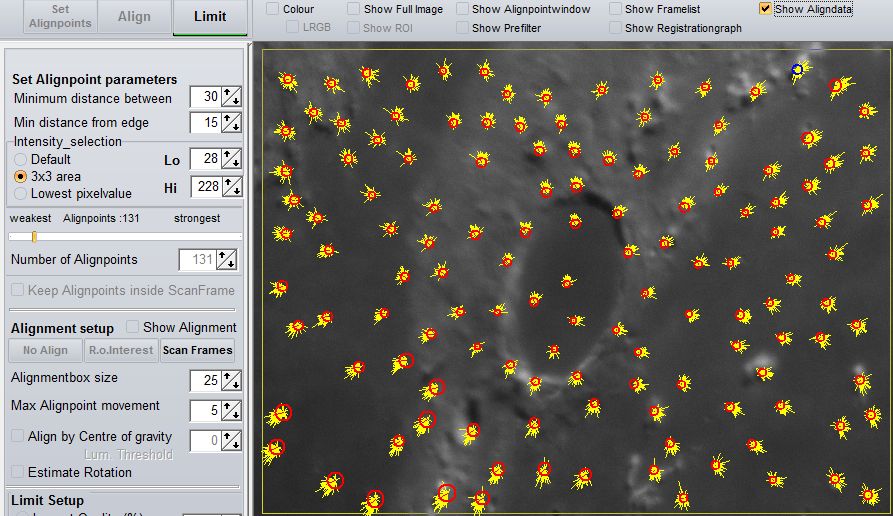Screen dimensions: 893x516
Task: Click the Minimum distance between value field
Action: (x=205, y=97)
